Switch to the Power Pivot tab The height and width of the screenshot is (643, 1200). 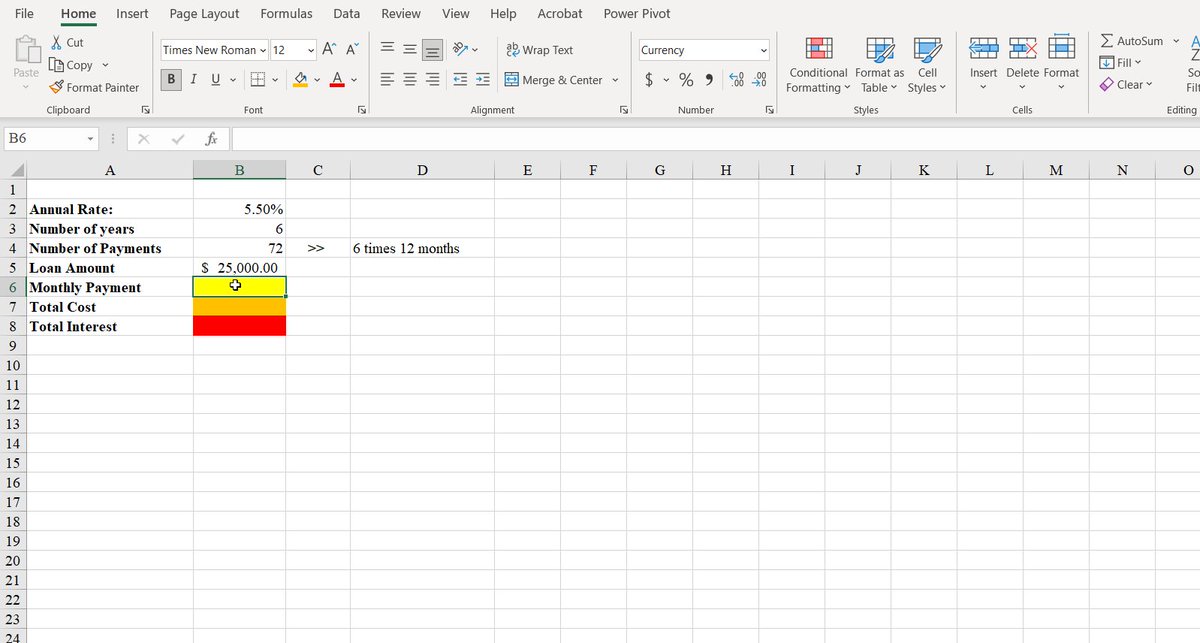tap(637, 13)
